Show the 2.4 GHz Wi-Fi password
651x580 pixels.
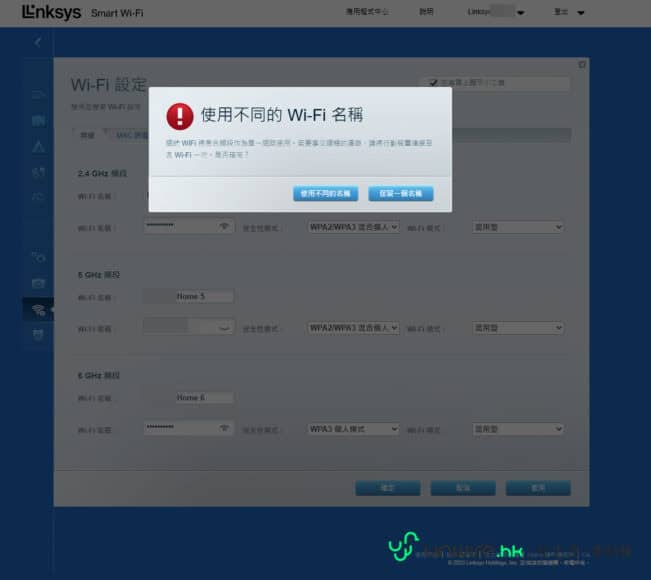coord(224,227)
